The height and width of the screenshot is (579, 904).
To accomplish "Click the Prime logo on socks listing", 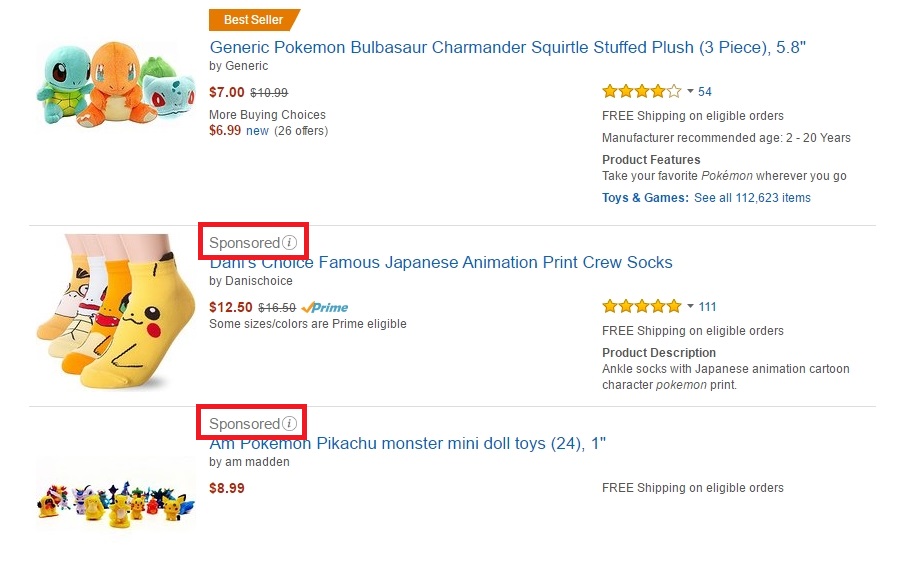I will point(325,308).
